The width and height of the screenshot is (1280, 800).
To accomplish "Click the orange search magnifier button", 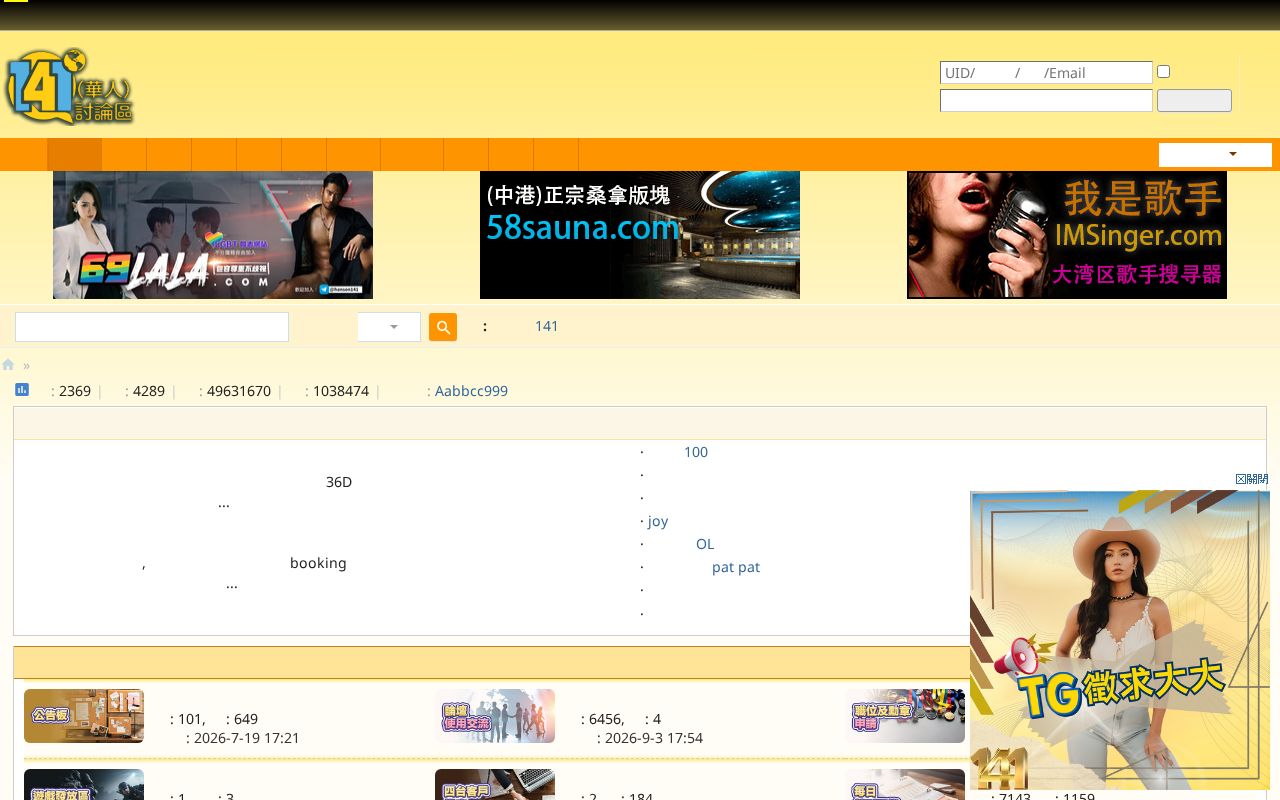I will click(x=443, y=327).
